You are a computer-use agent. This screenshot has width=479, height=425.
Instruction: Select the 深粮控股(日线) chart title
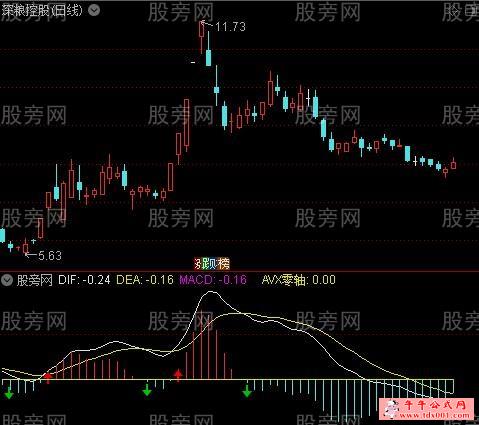42,10
